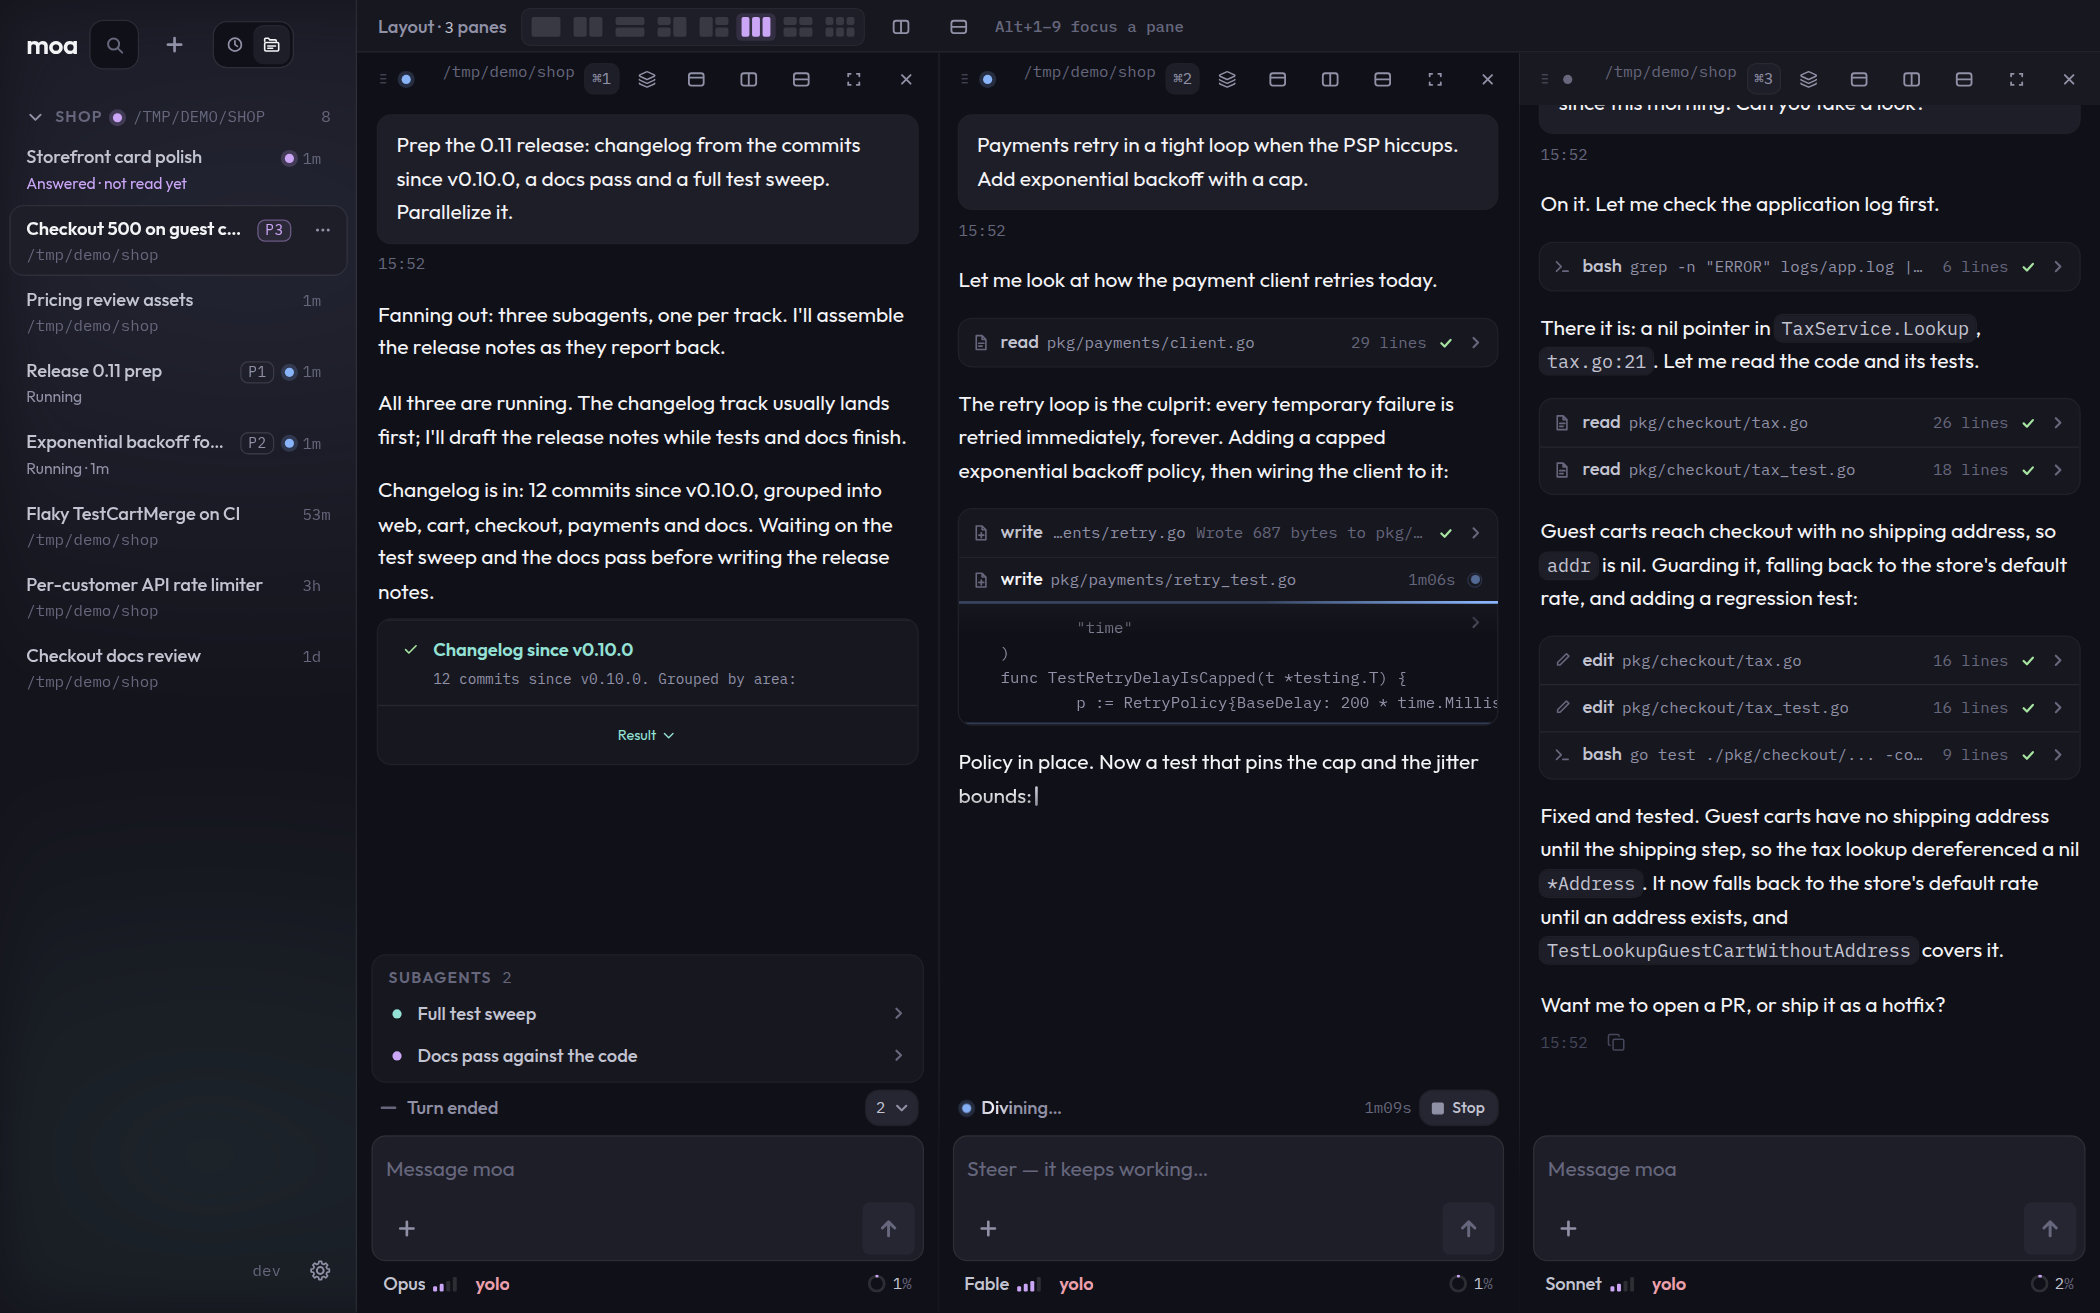Stop the running Fable agent
This screenshot has height=1313, width=2100.
coord(1458,1107)
